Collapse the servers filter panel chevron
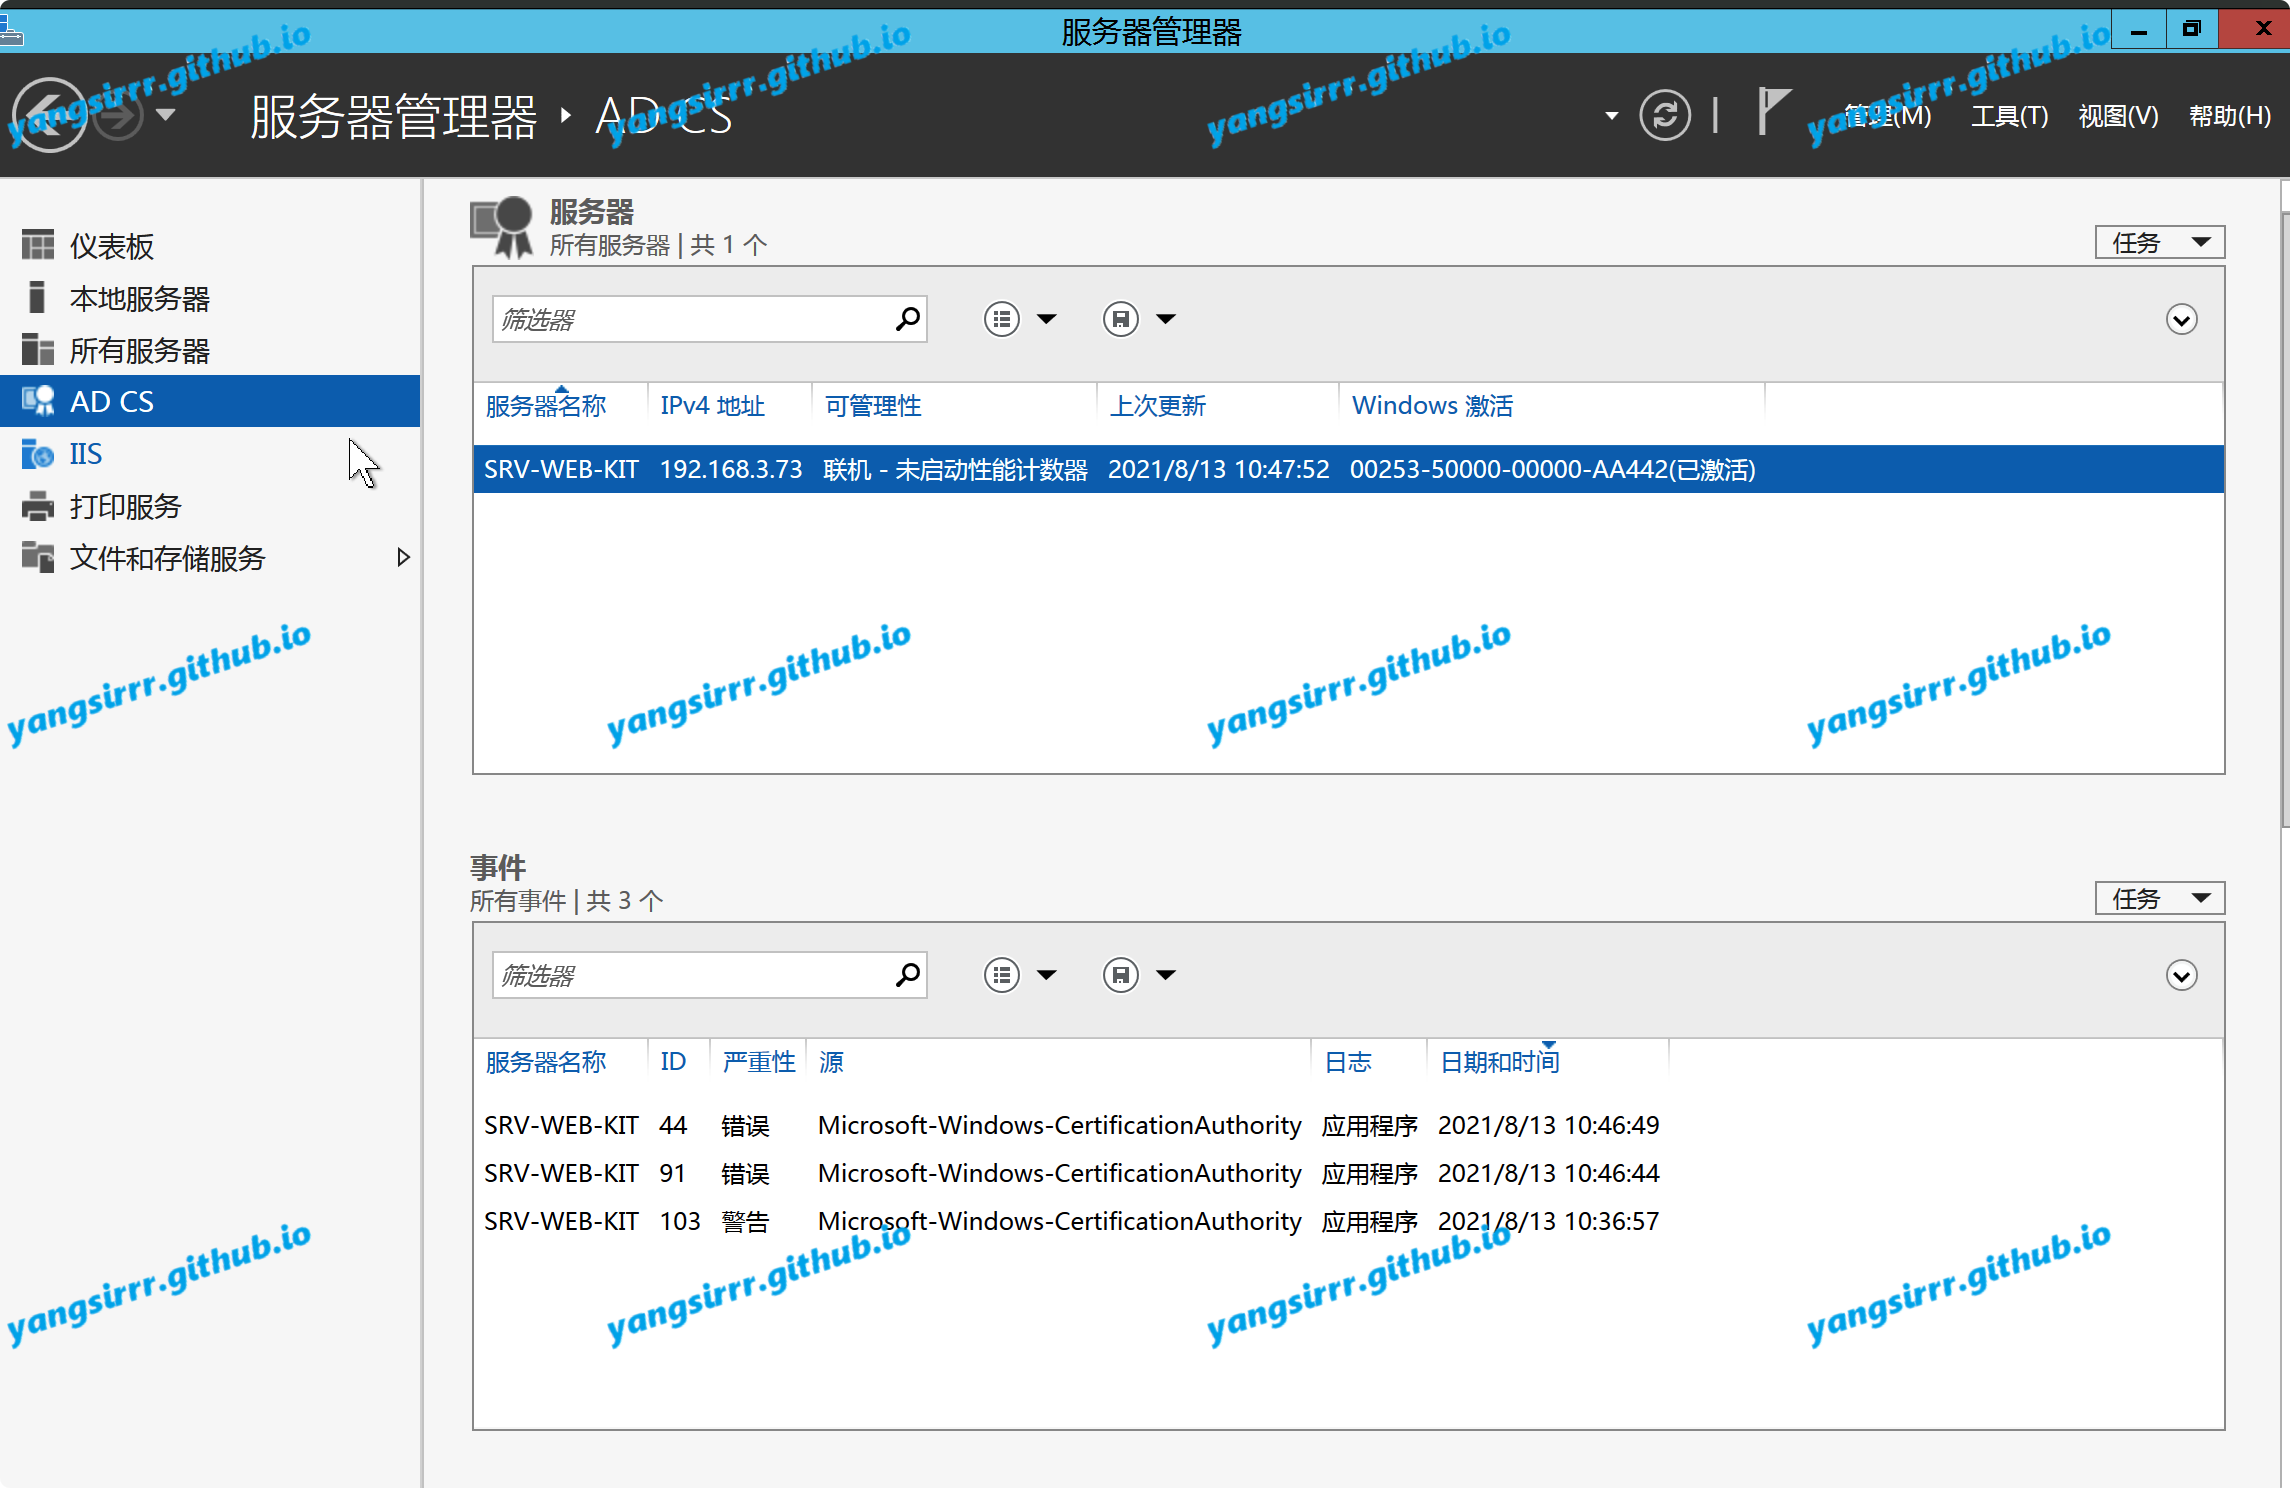Screen dimensions: 2290x1488 coord(2181,320)
